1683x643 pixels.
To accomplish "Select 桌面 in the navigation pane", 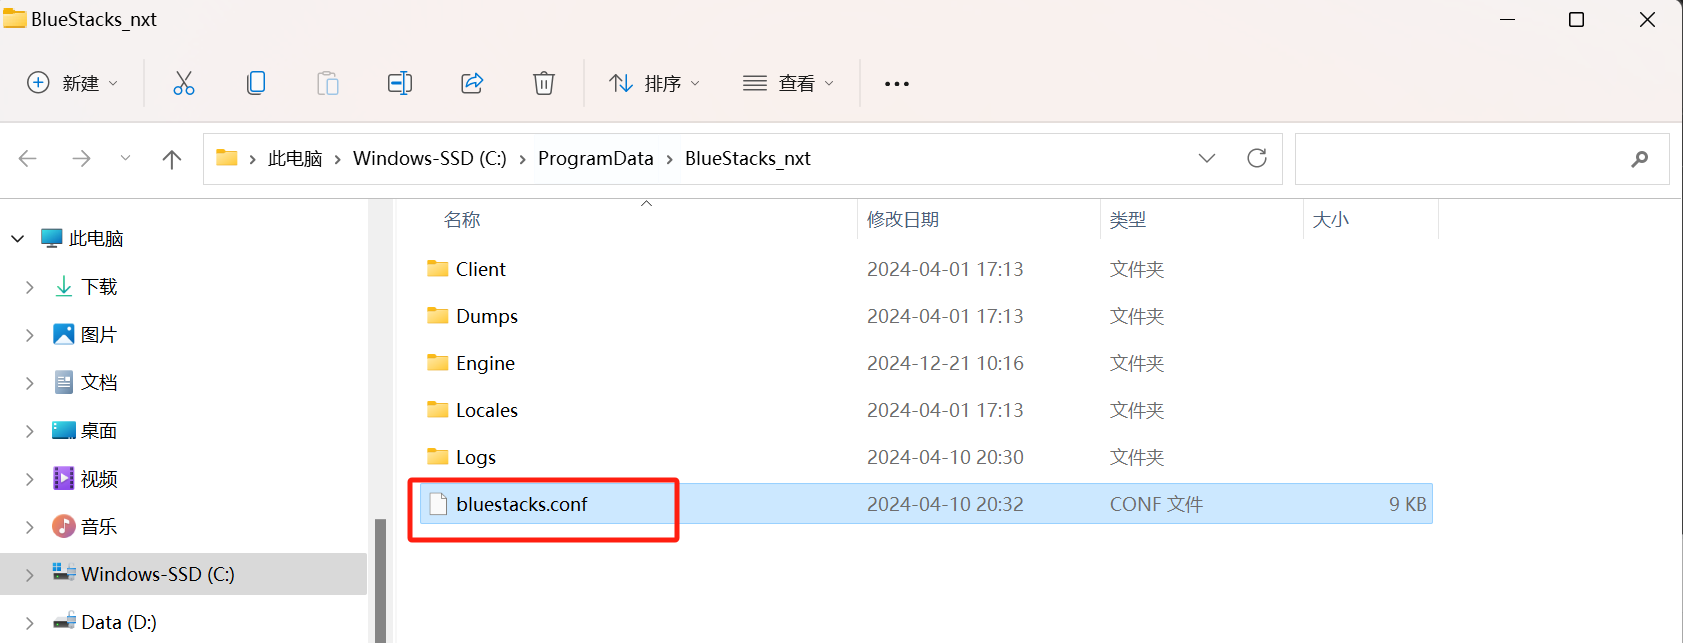I will (x=99, y=431).
